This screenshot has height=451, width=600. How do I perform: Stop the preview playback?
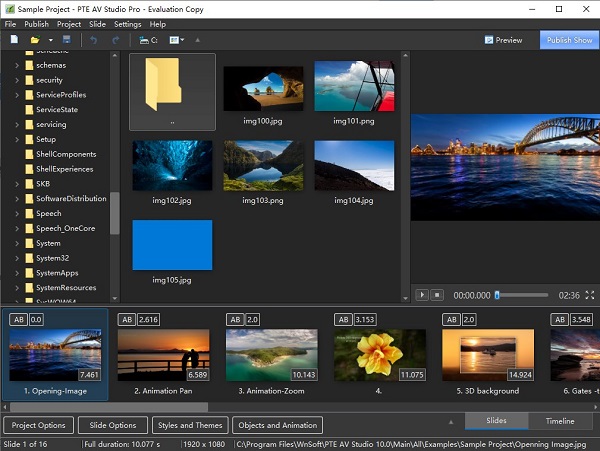tap(437, 295)
